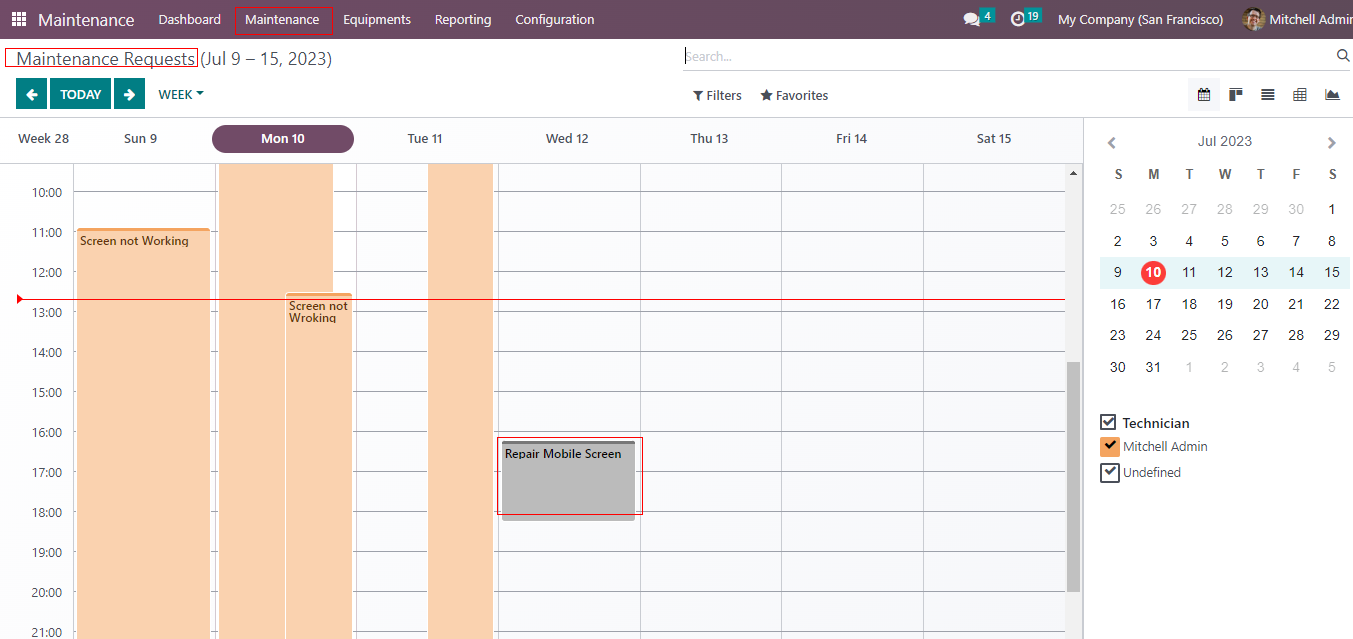1353x639 pixels.
Task: Open the Reporting menu
Action: (x=462, y=19)
